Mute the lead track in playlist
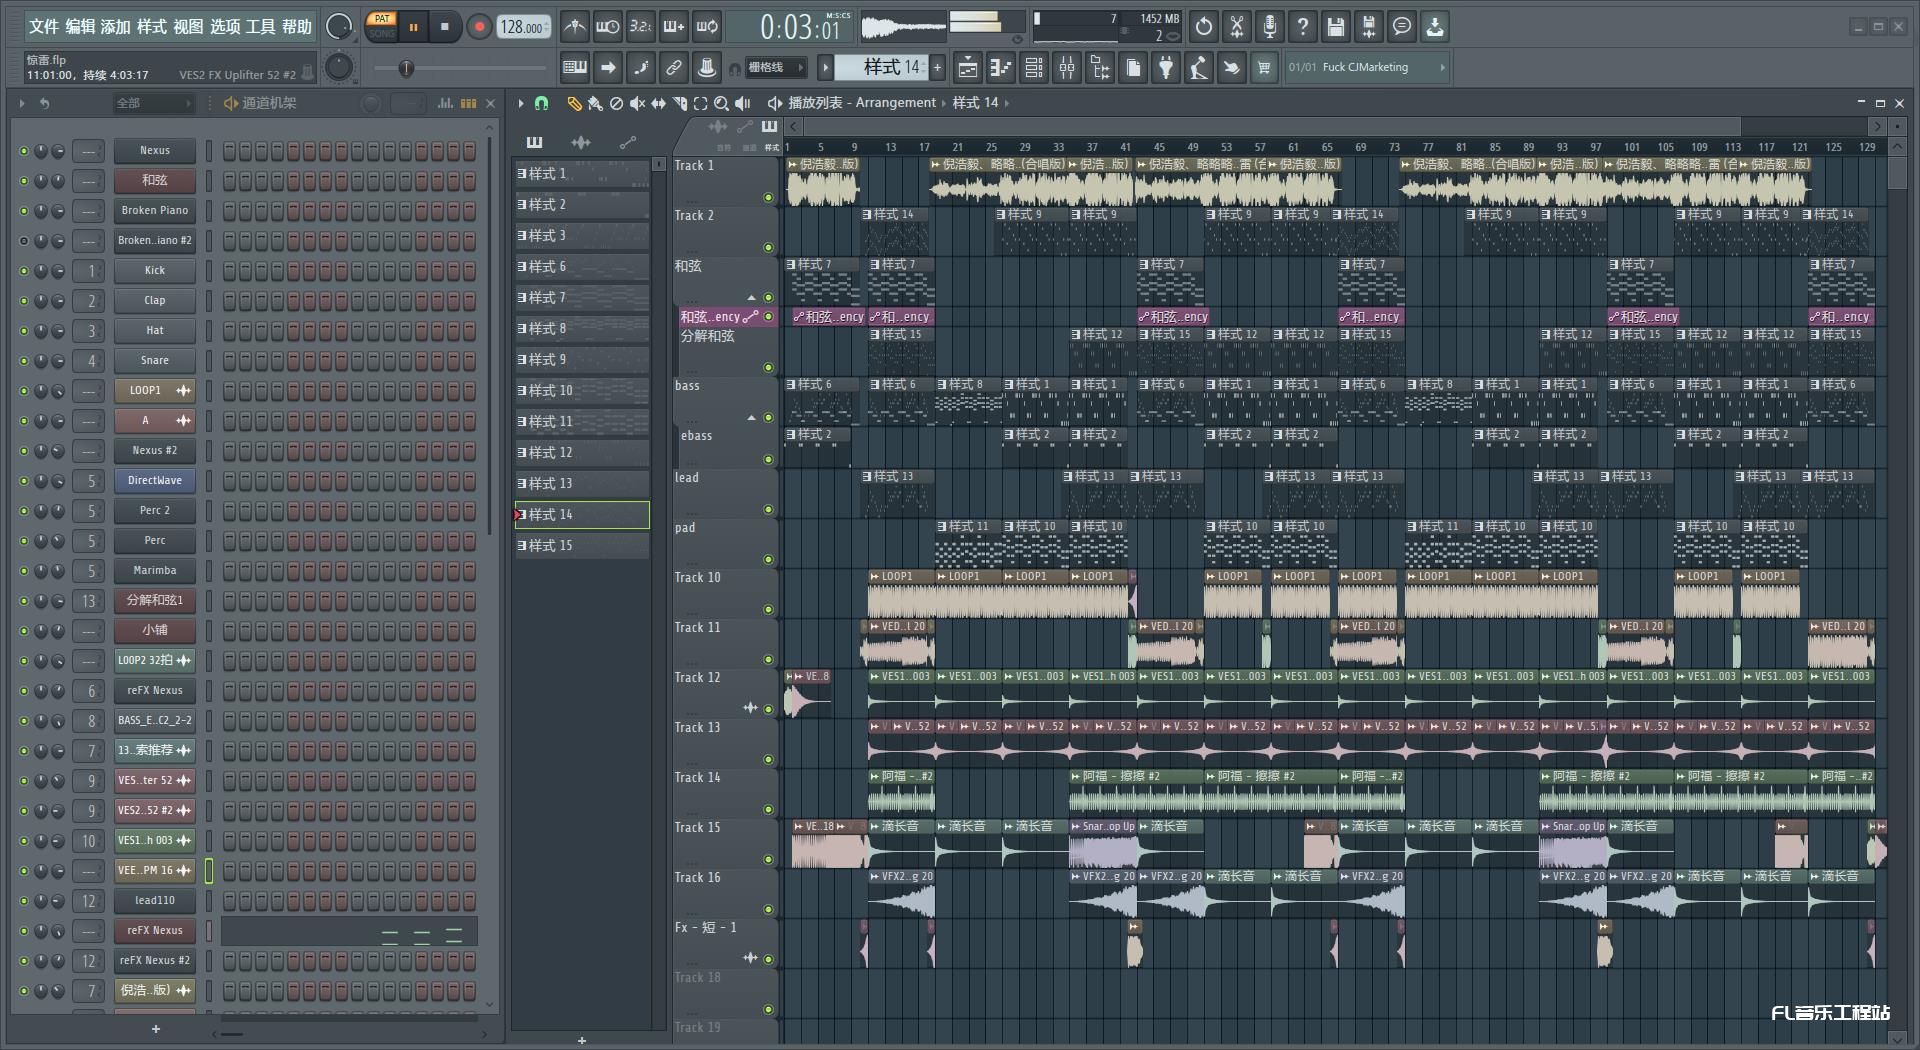Image resolution: width=1920 pixels, height=1050 pixels. click(768, 510)
